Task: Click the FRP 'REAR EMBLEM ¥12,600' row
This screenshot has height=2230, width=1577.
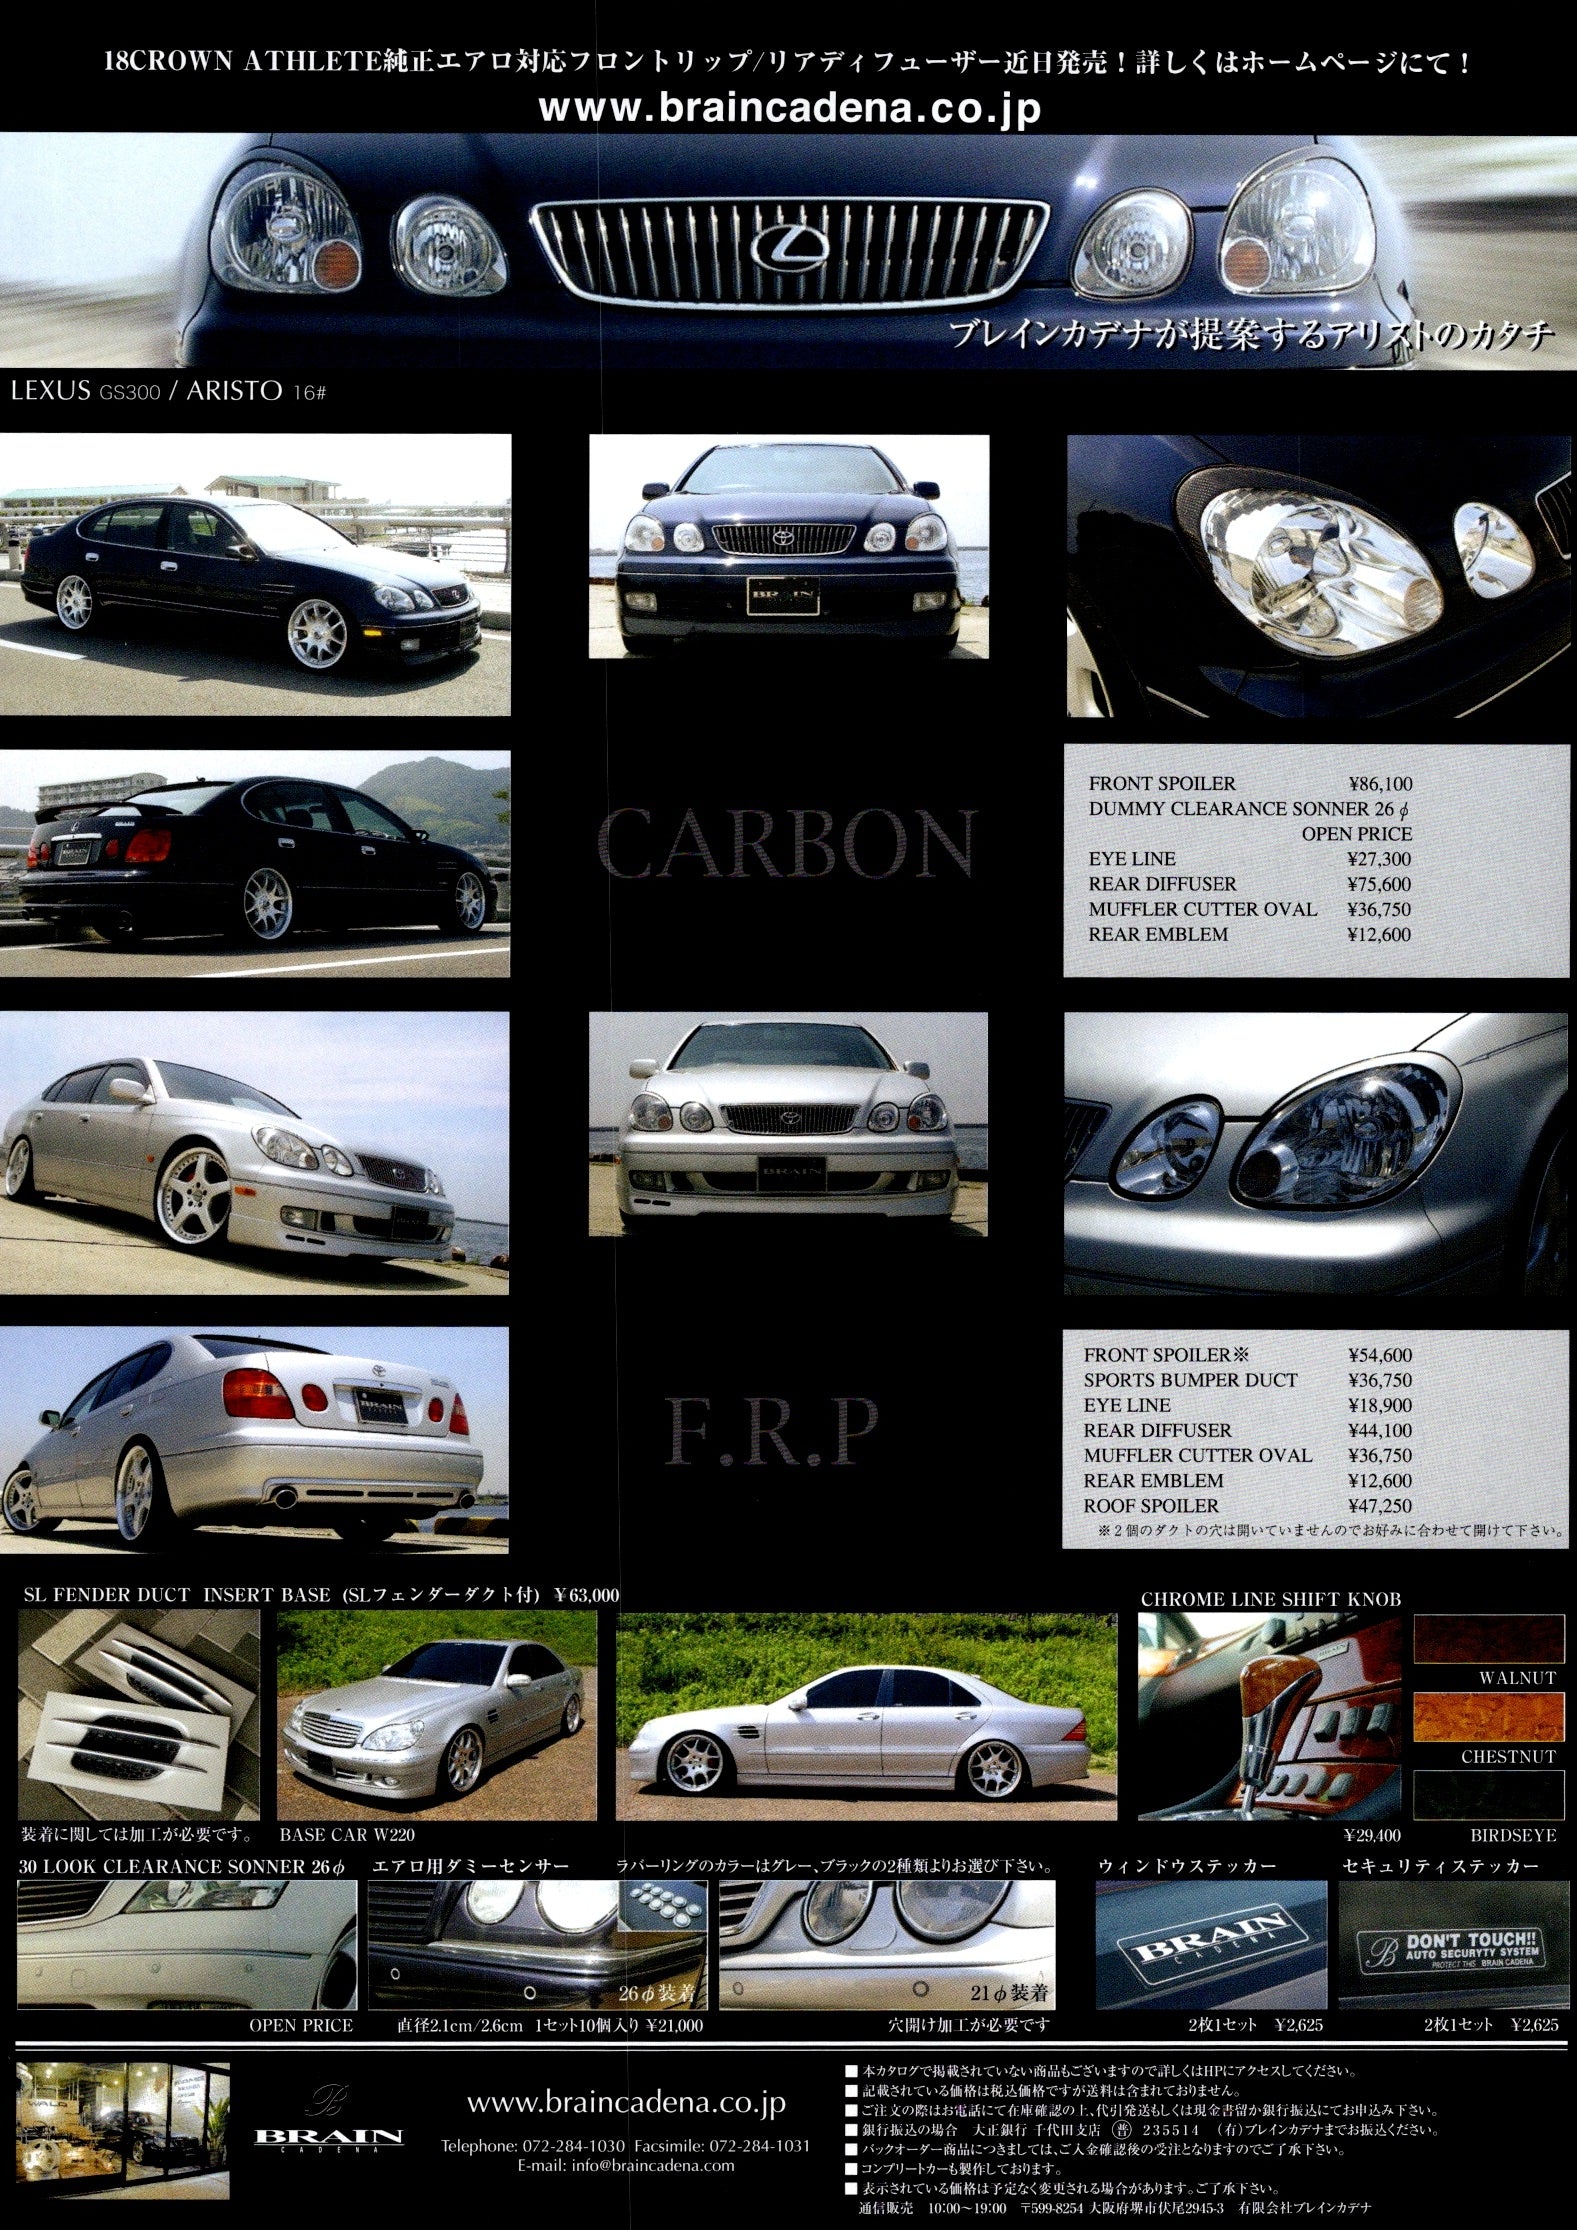Action: 1248,1480
